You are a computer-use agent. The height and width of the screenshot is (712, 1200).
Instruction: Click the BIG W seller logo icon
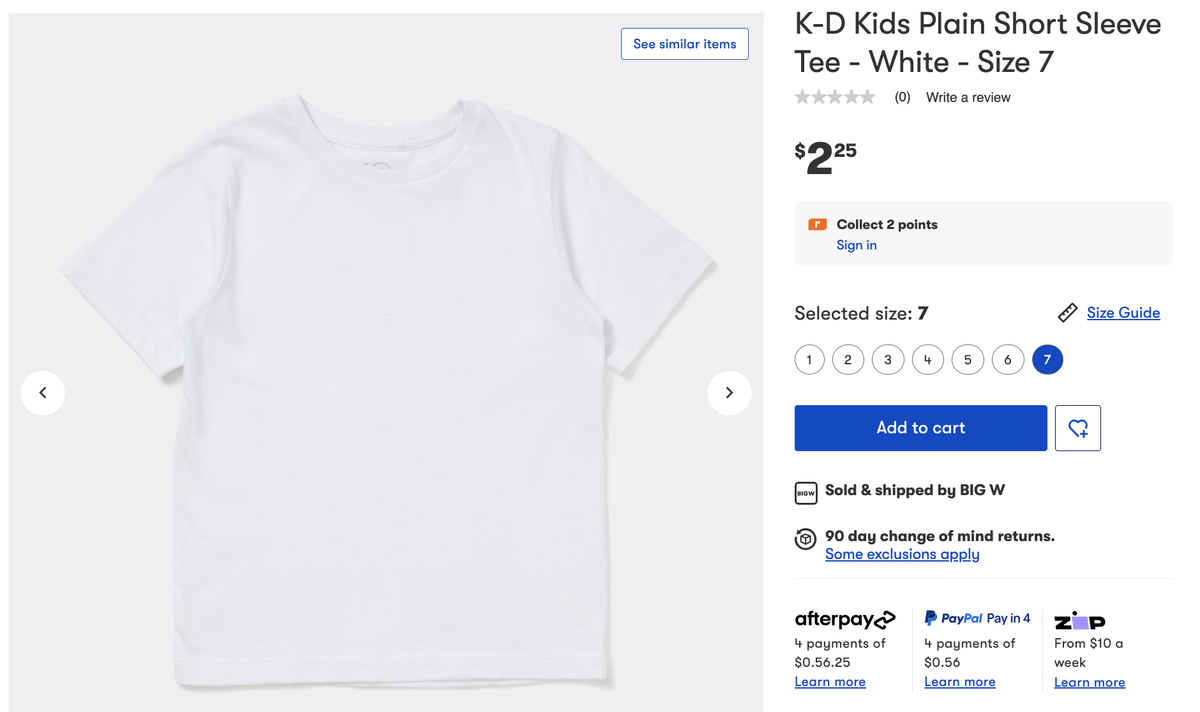point(806,492)
